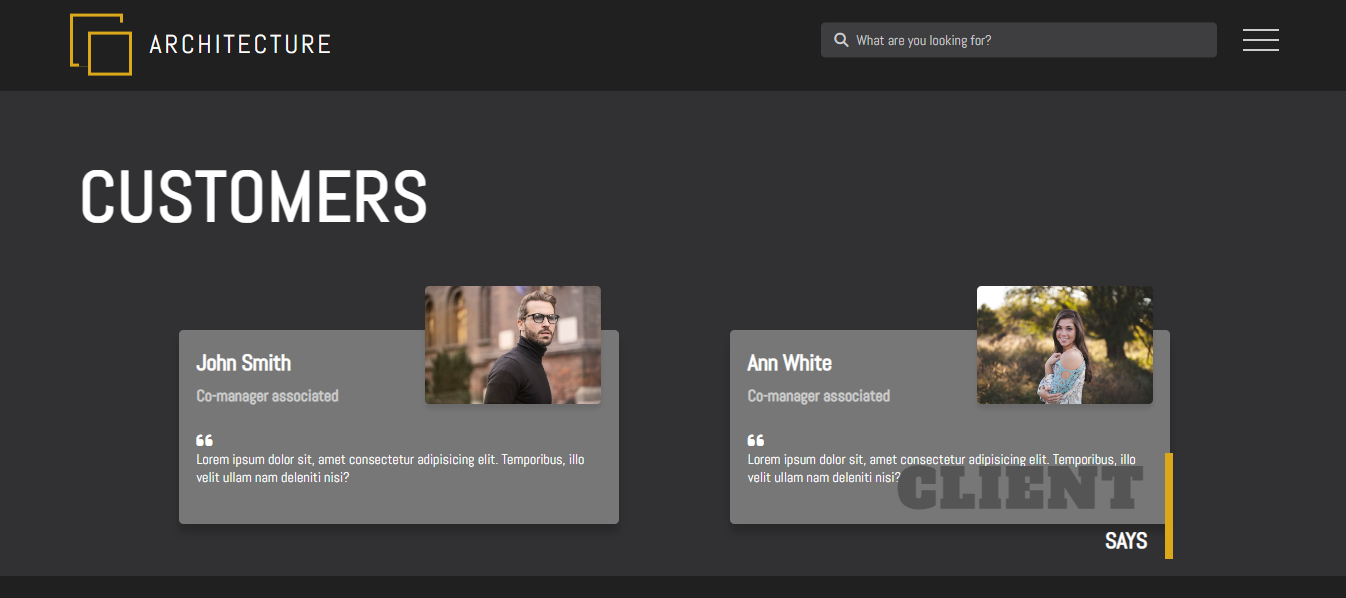Click "Co-manager associated" under John Smith
Viewport: 1346px width, 598px height.
[x=267, y=396]
